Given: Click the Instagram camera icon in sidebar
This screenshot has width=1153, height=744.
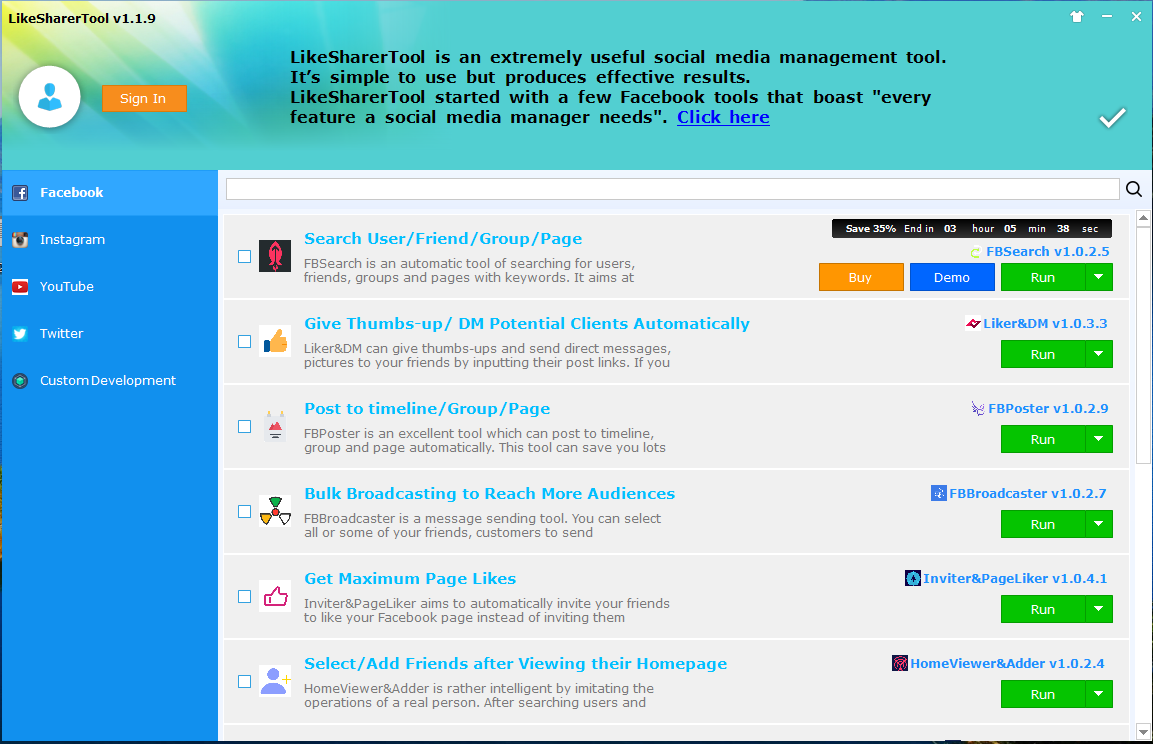Looking at the screenshot, I should pyautogui.click(x=20, y=240).
